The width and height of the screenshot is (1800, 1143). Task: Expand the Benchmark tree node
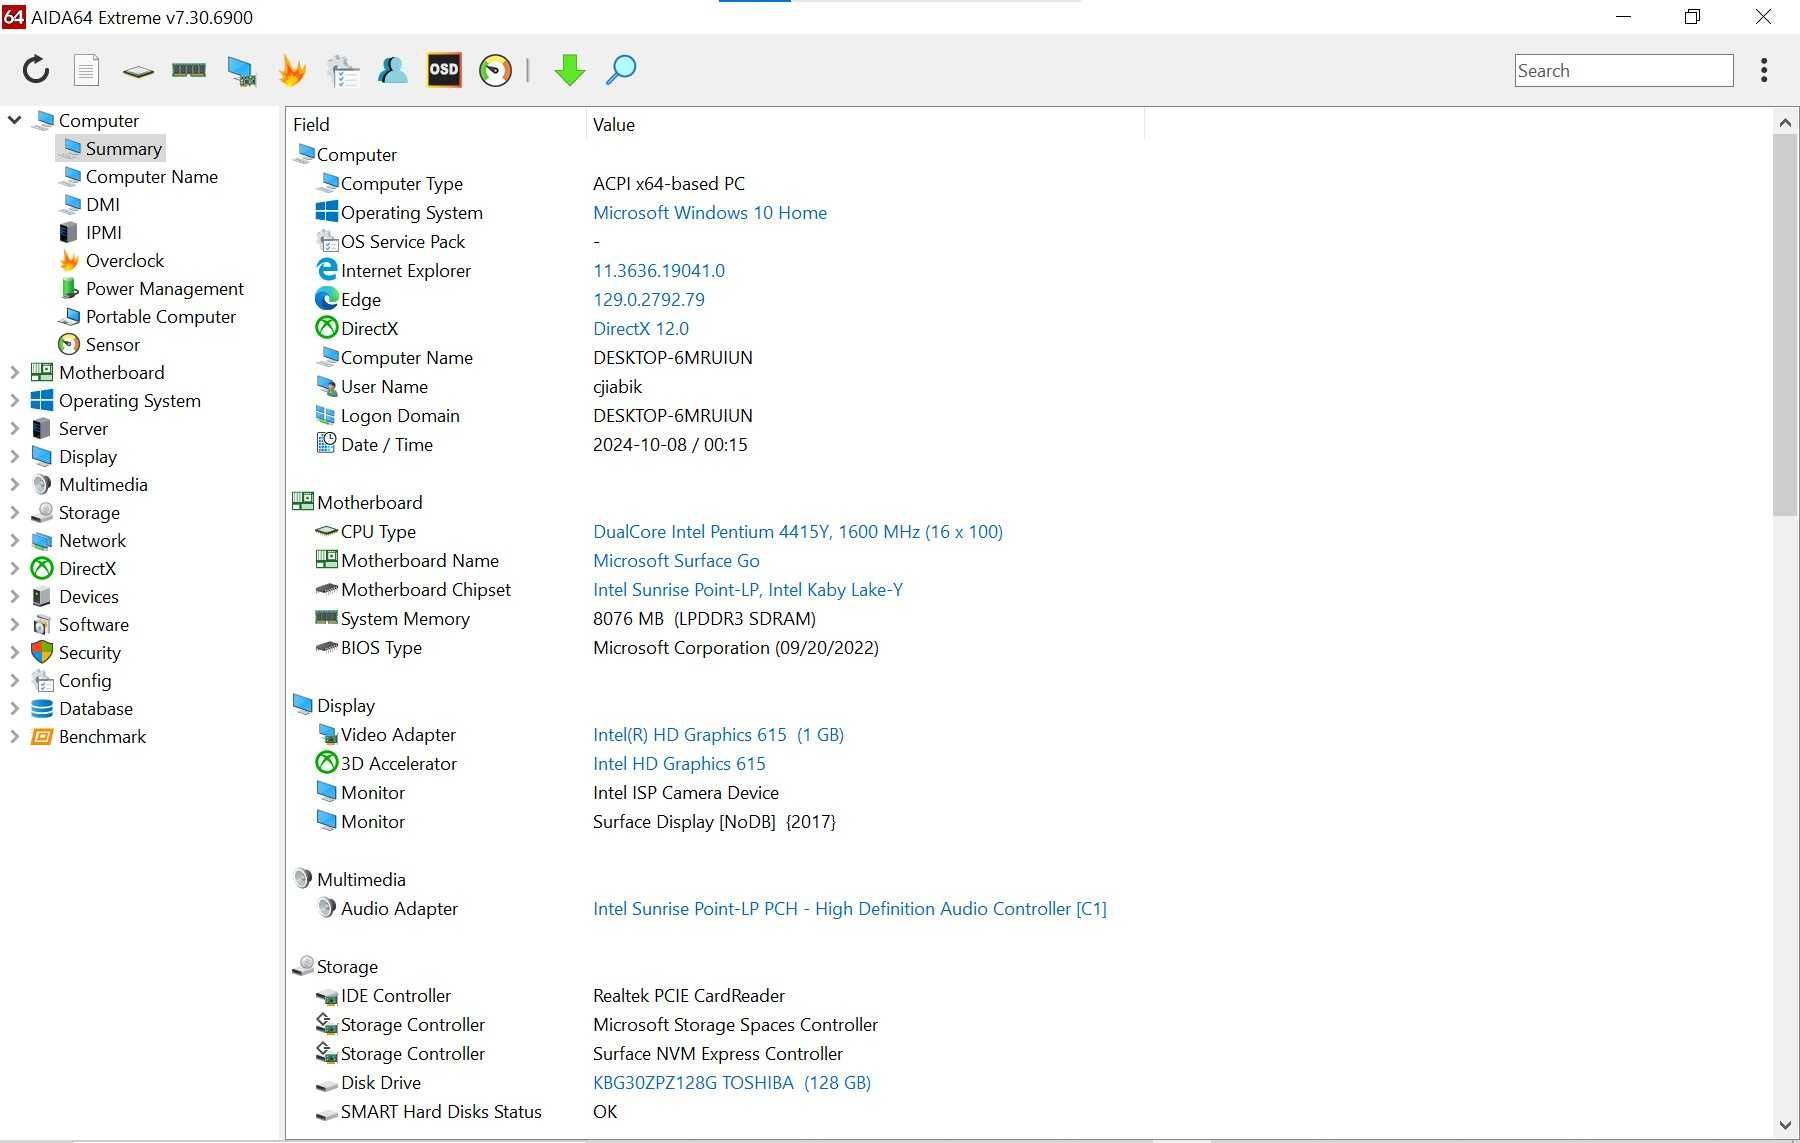point(14,736)
